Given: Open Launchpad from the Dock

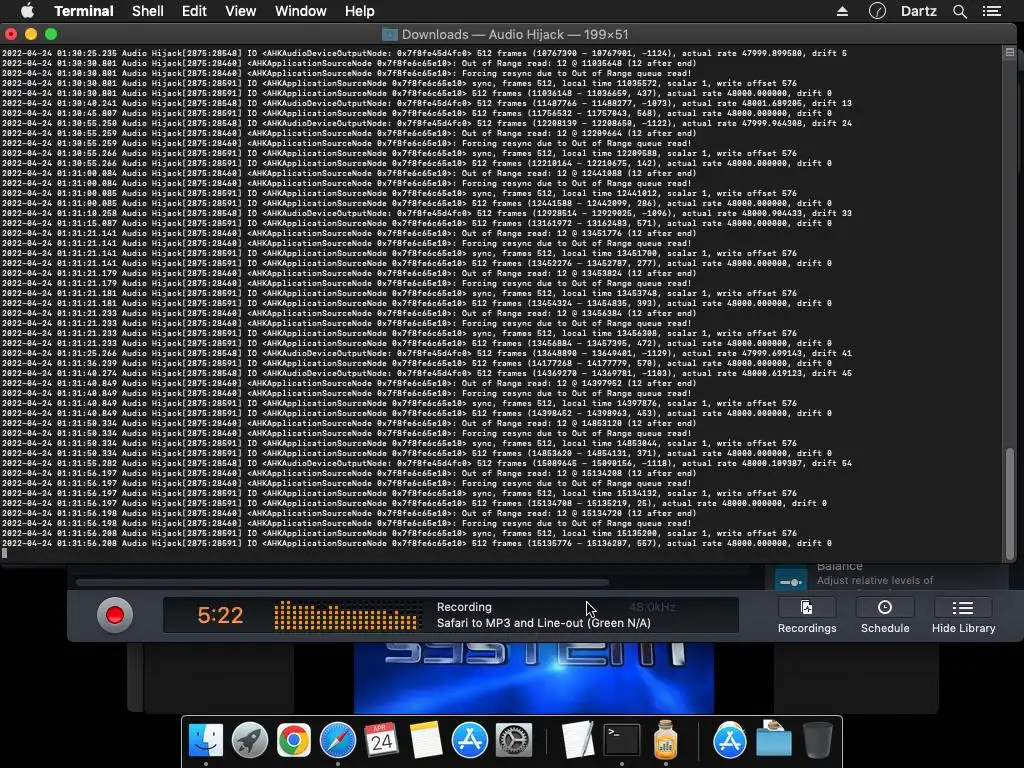Looking at the screenshot, I should click(249, 741).
